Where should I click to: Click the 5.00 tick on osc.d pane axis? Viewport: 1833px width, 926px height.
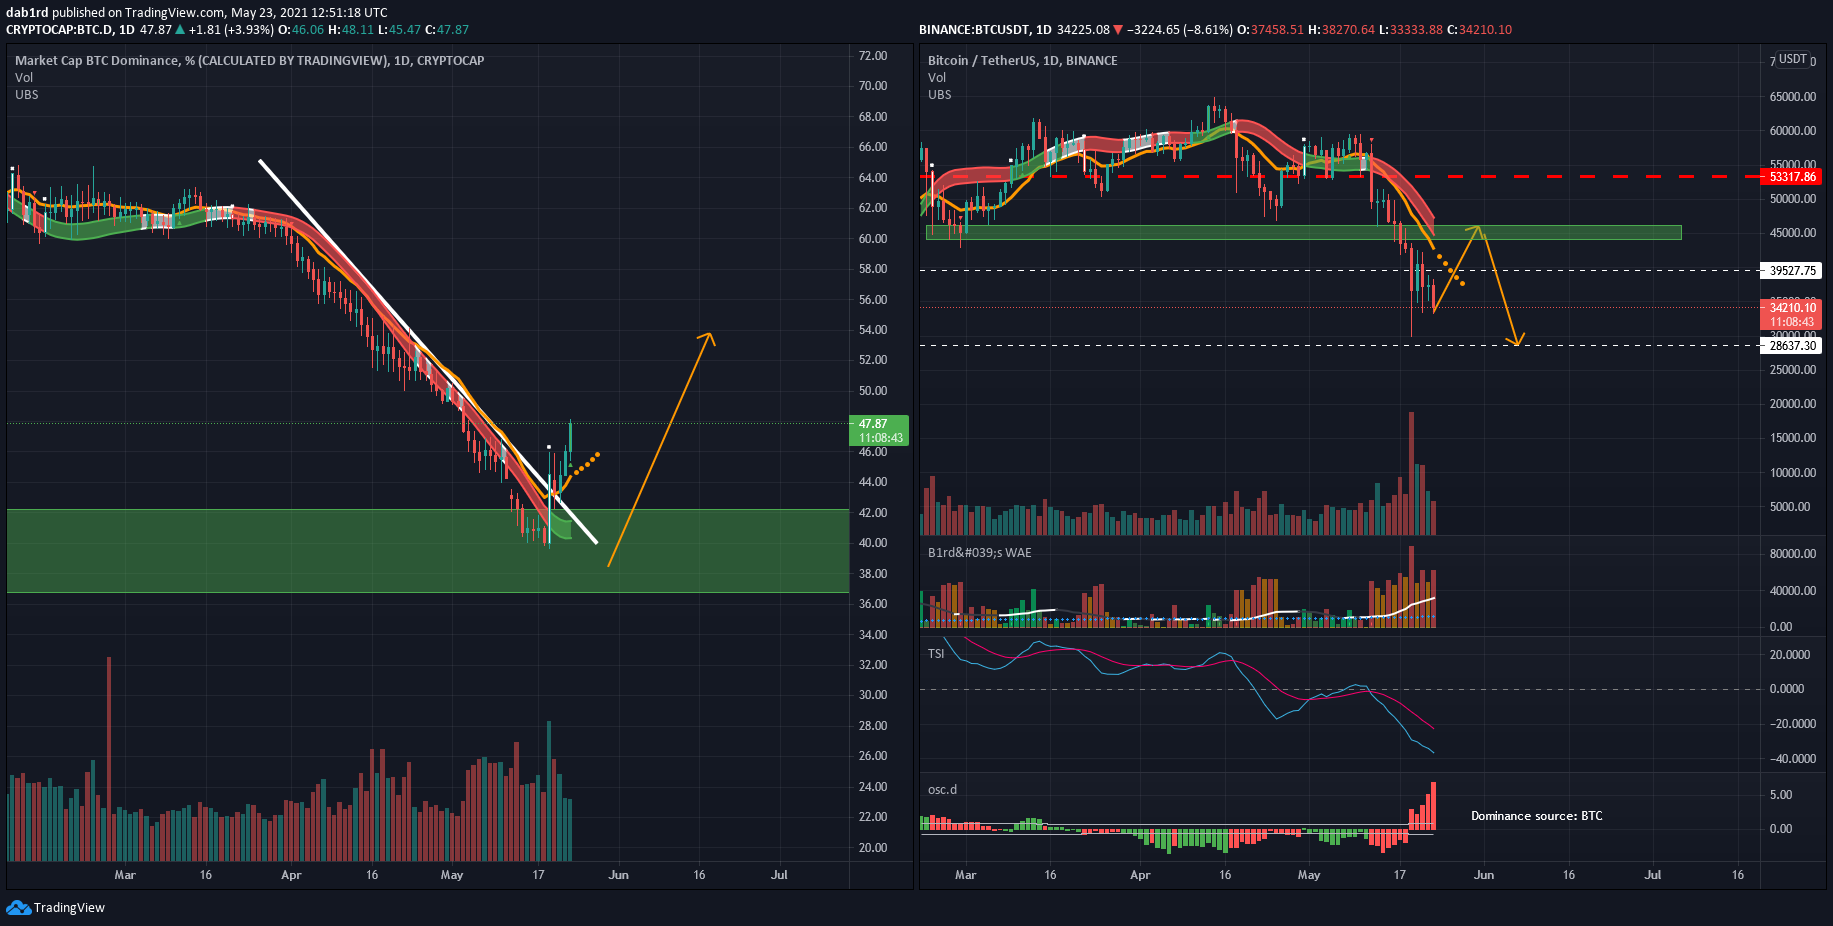(1781, 795)
